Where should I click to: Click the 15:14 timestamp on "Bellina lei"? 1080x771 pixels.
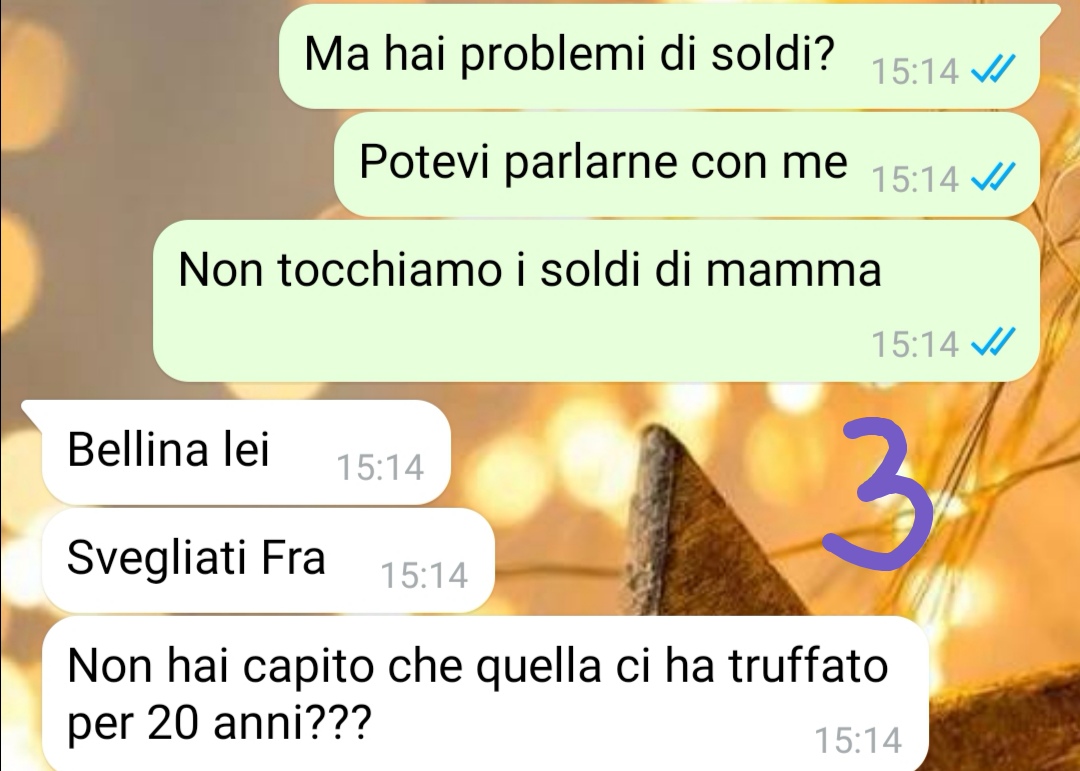[380, 468]
